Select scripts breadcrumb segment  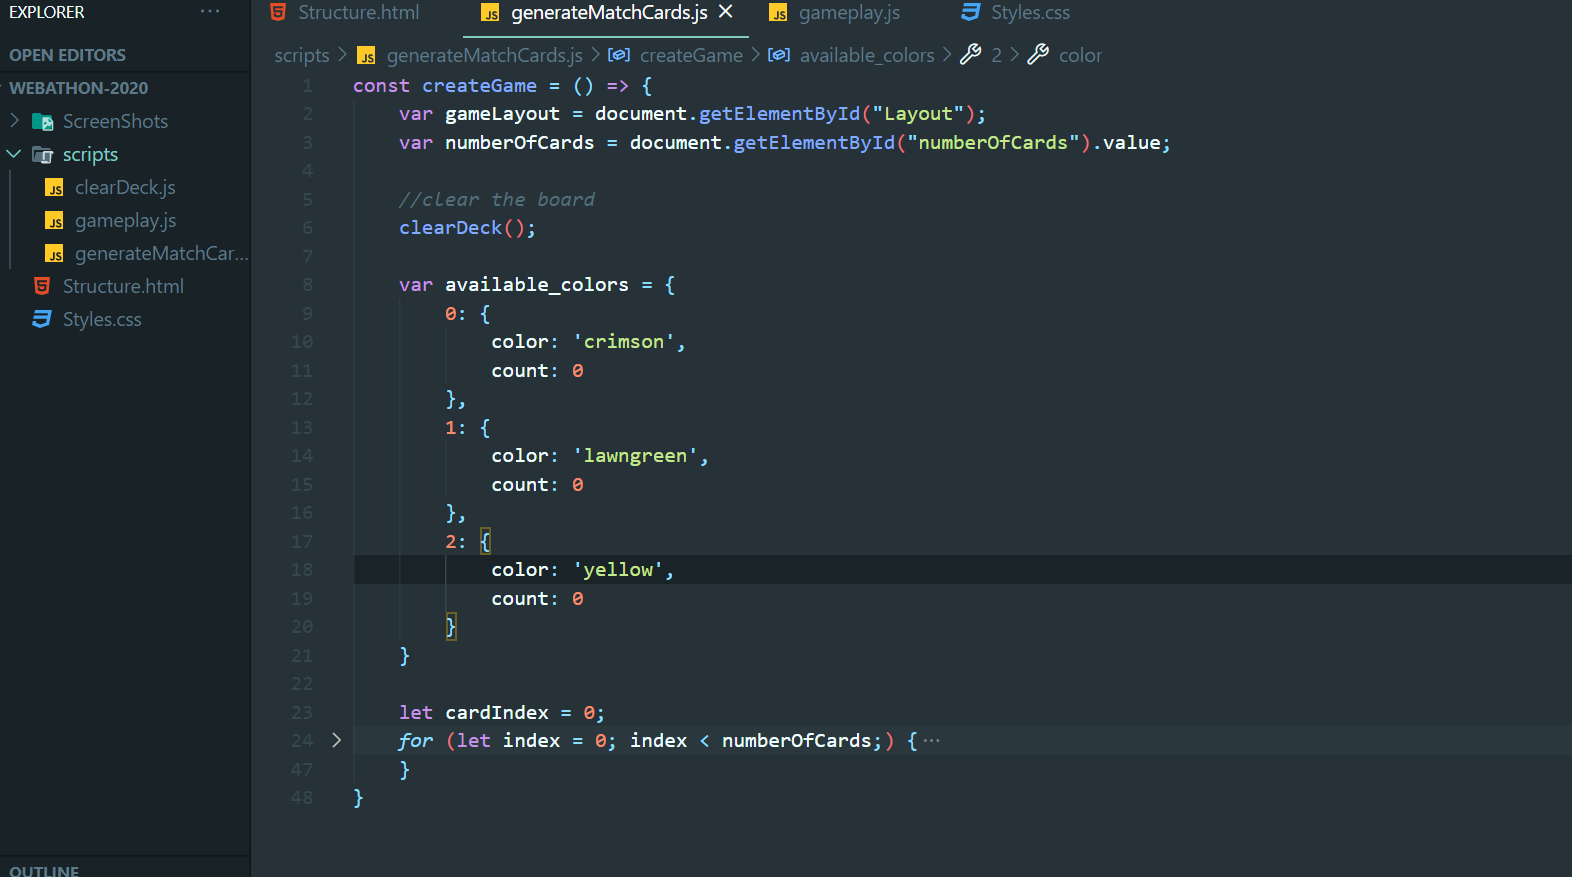[x=302, y=55]
